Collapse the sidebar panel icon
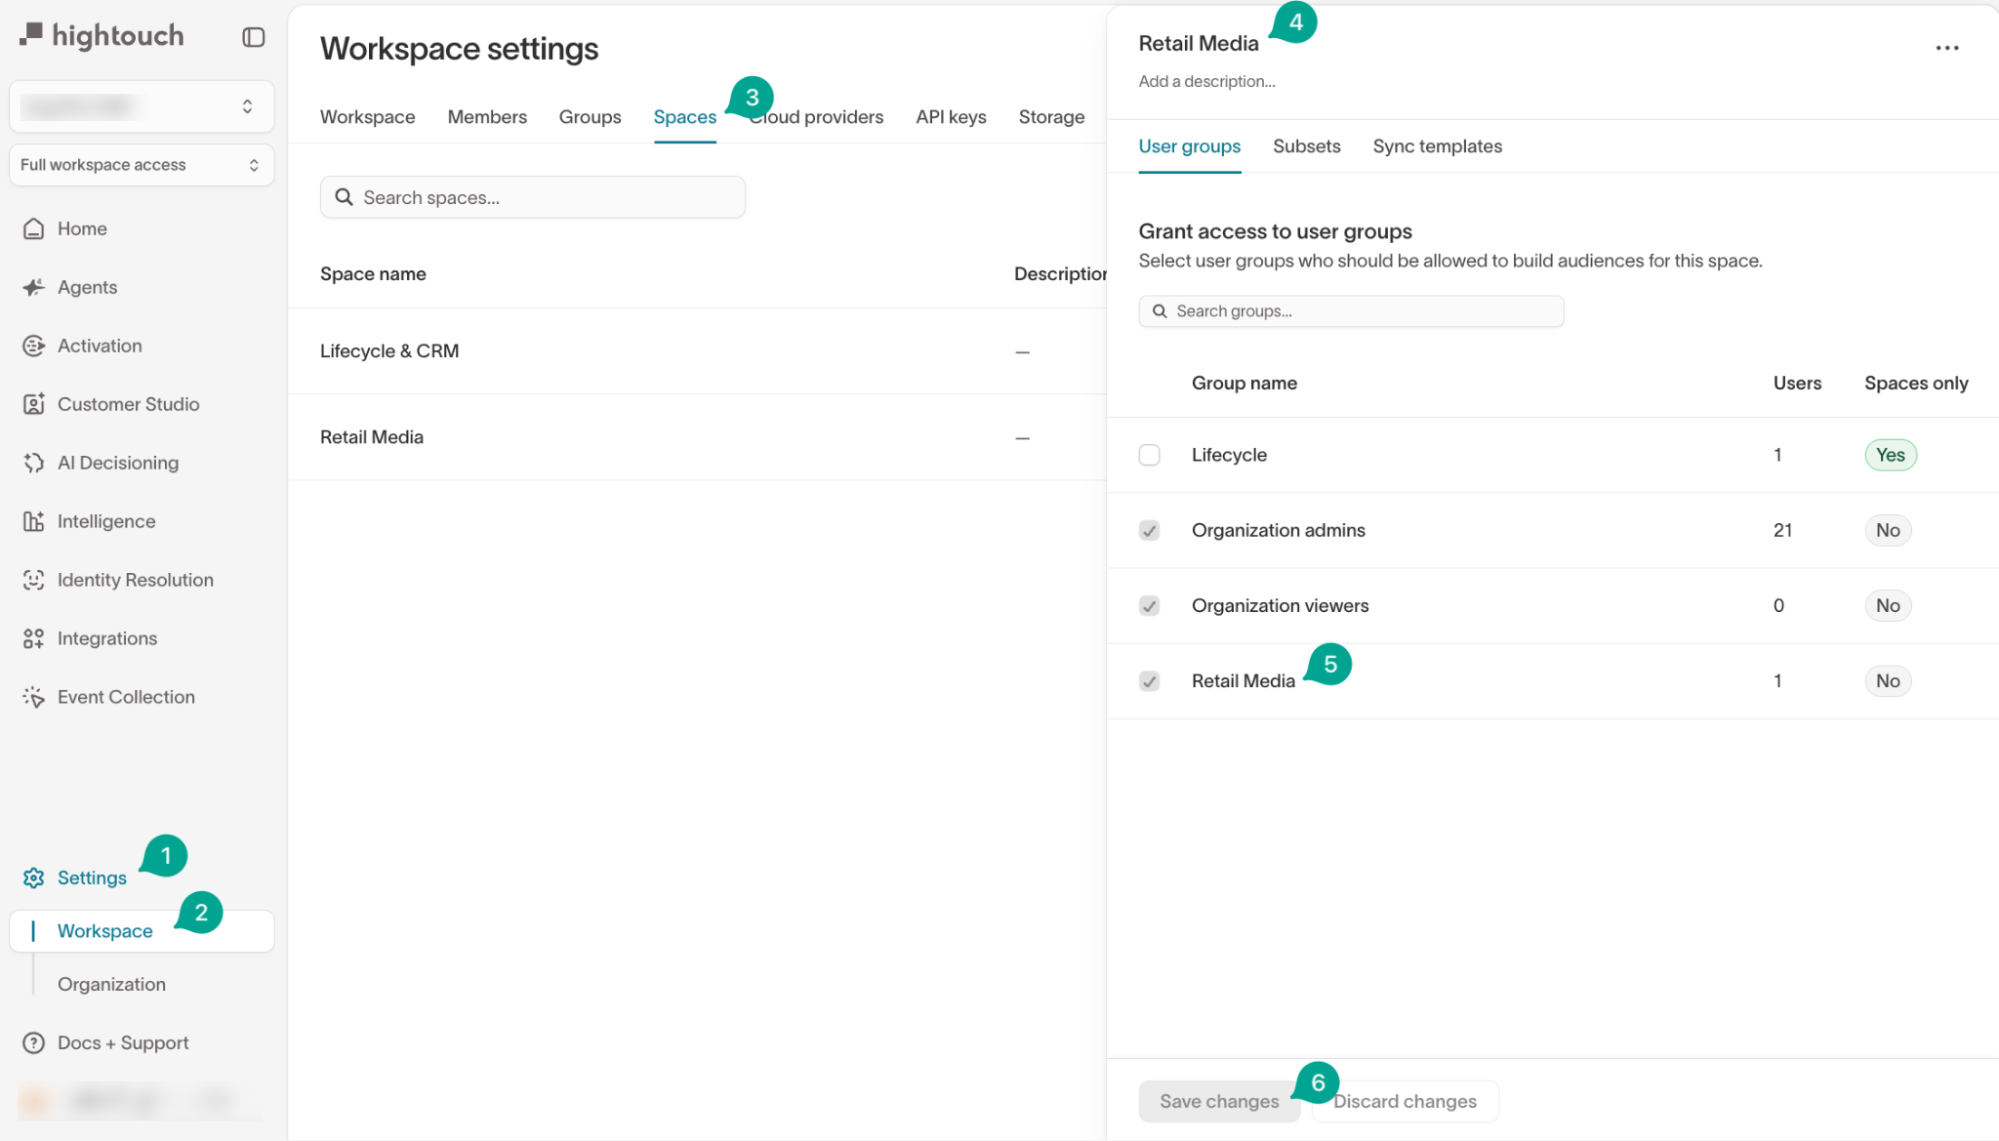 pyautogui.click(x=253, y=37)
